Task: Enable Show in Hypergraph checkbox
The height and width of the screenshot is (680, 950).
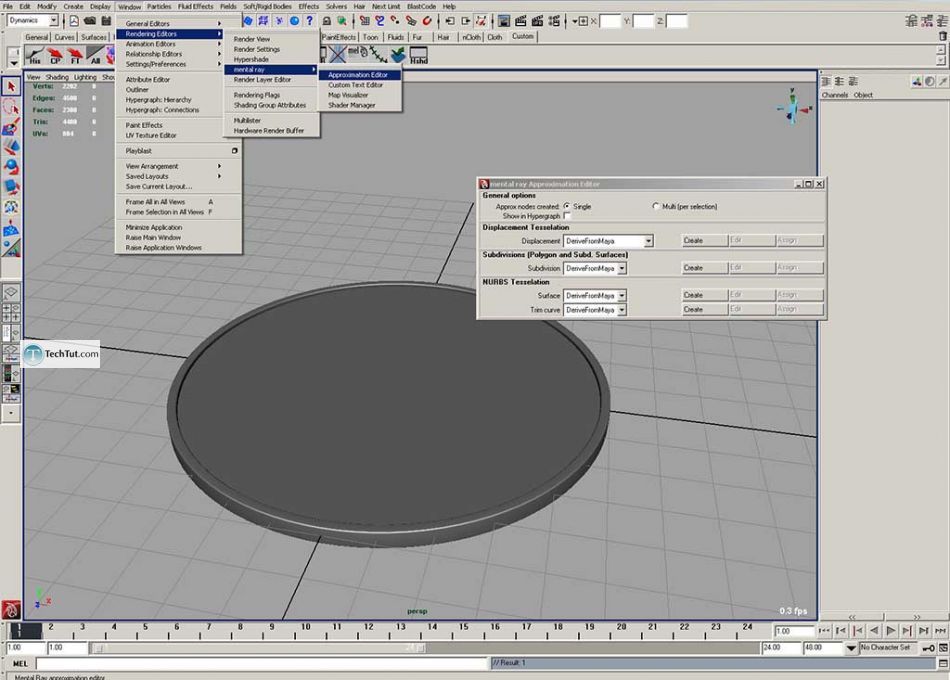Action: (567, 216)
